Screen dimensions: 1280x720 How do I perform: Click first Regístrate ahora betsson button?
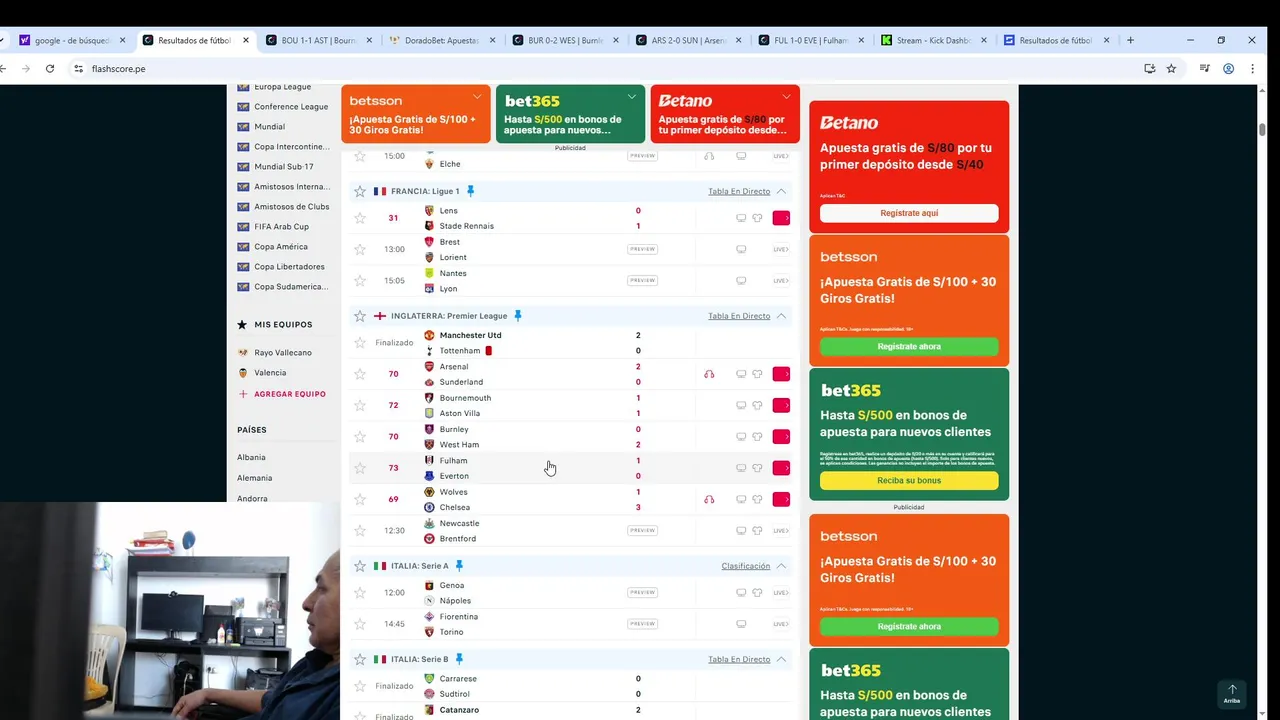909,346
